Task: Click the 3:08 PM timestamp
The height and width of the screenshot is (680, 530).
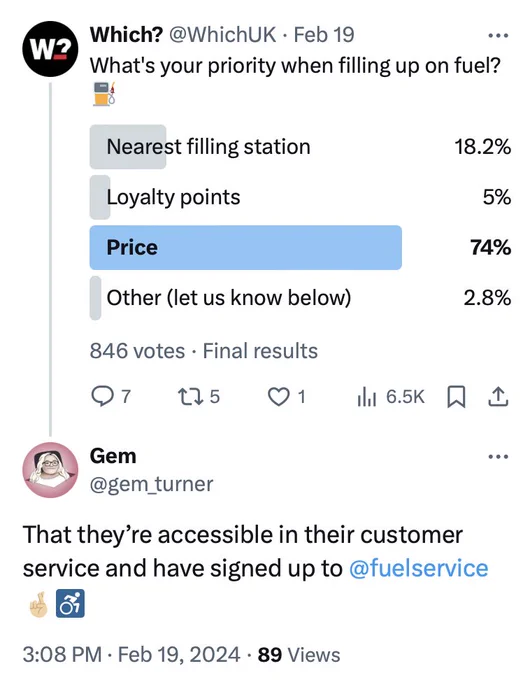Action: tap(62, 654)
